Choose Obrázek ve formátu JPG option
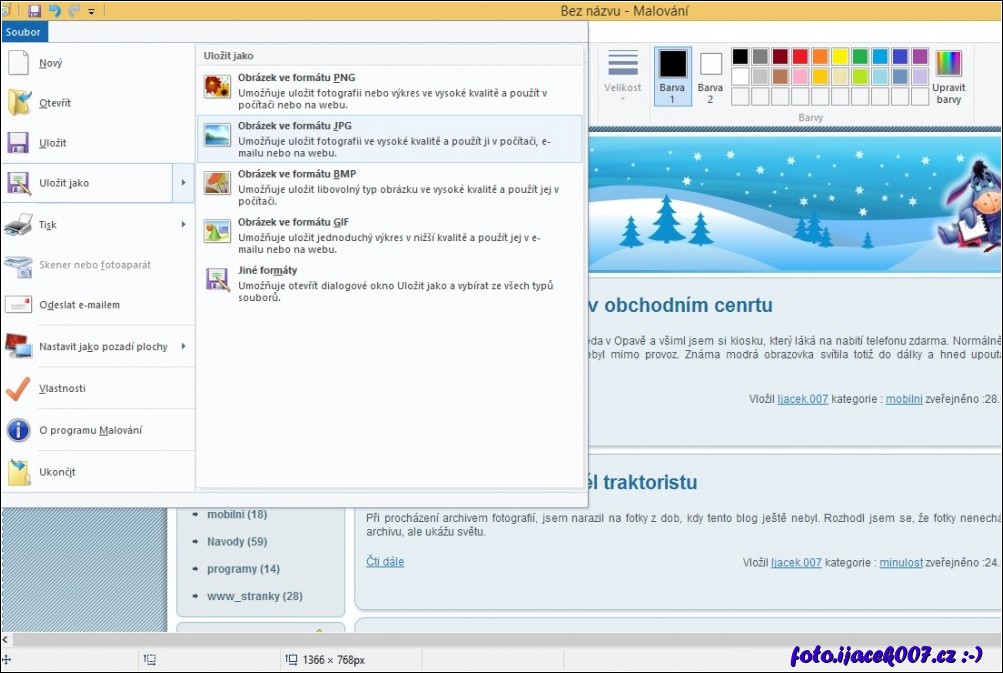Image resolution: width=1003 pixels, height=673 pixels. point(390,138)
